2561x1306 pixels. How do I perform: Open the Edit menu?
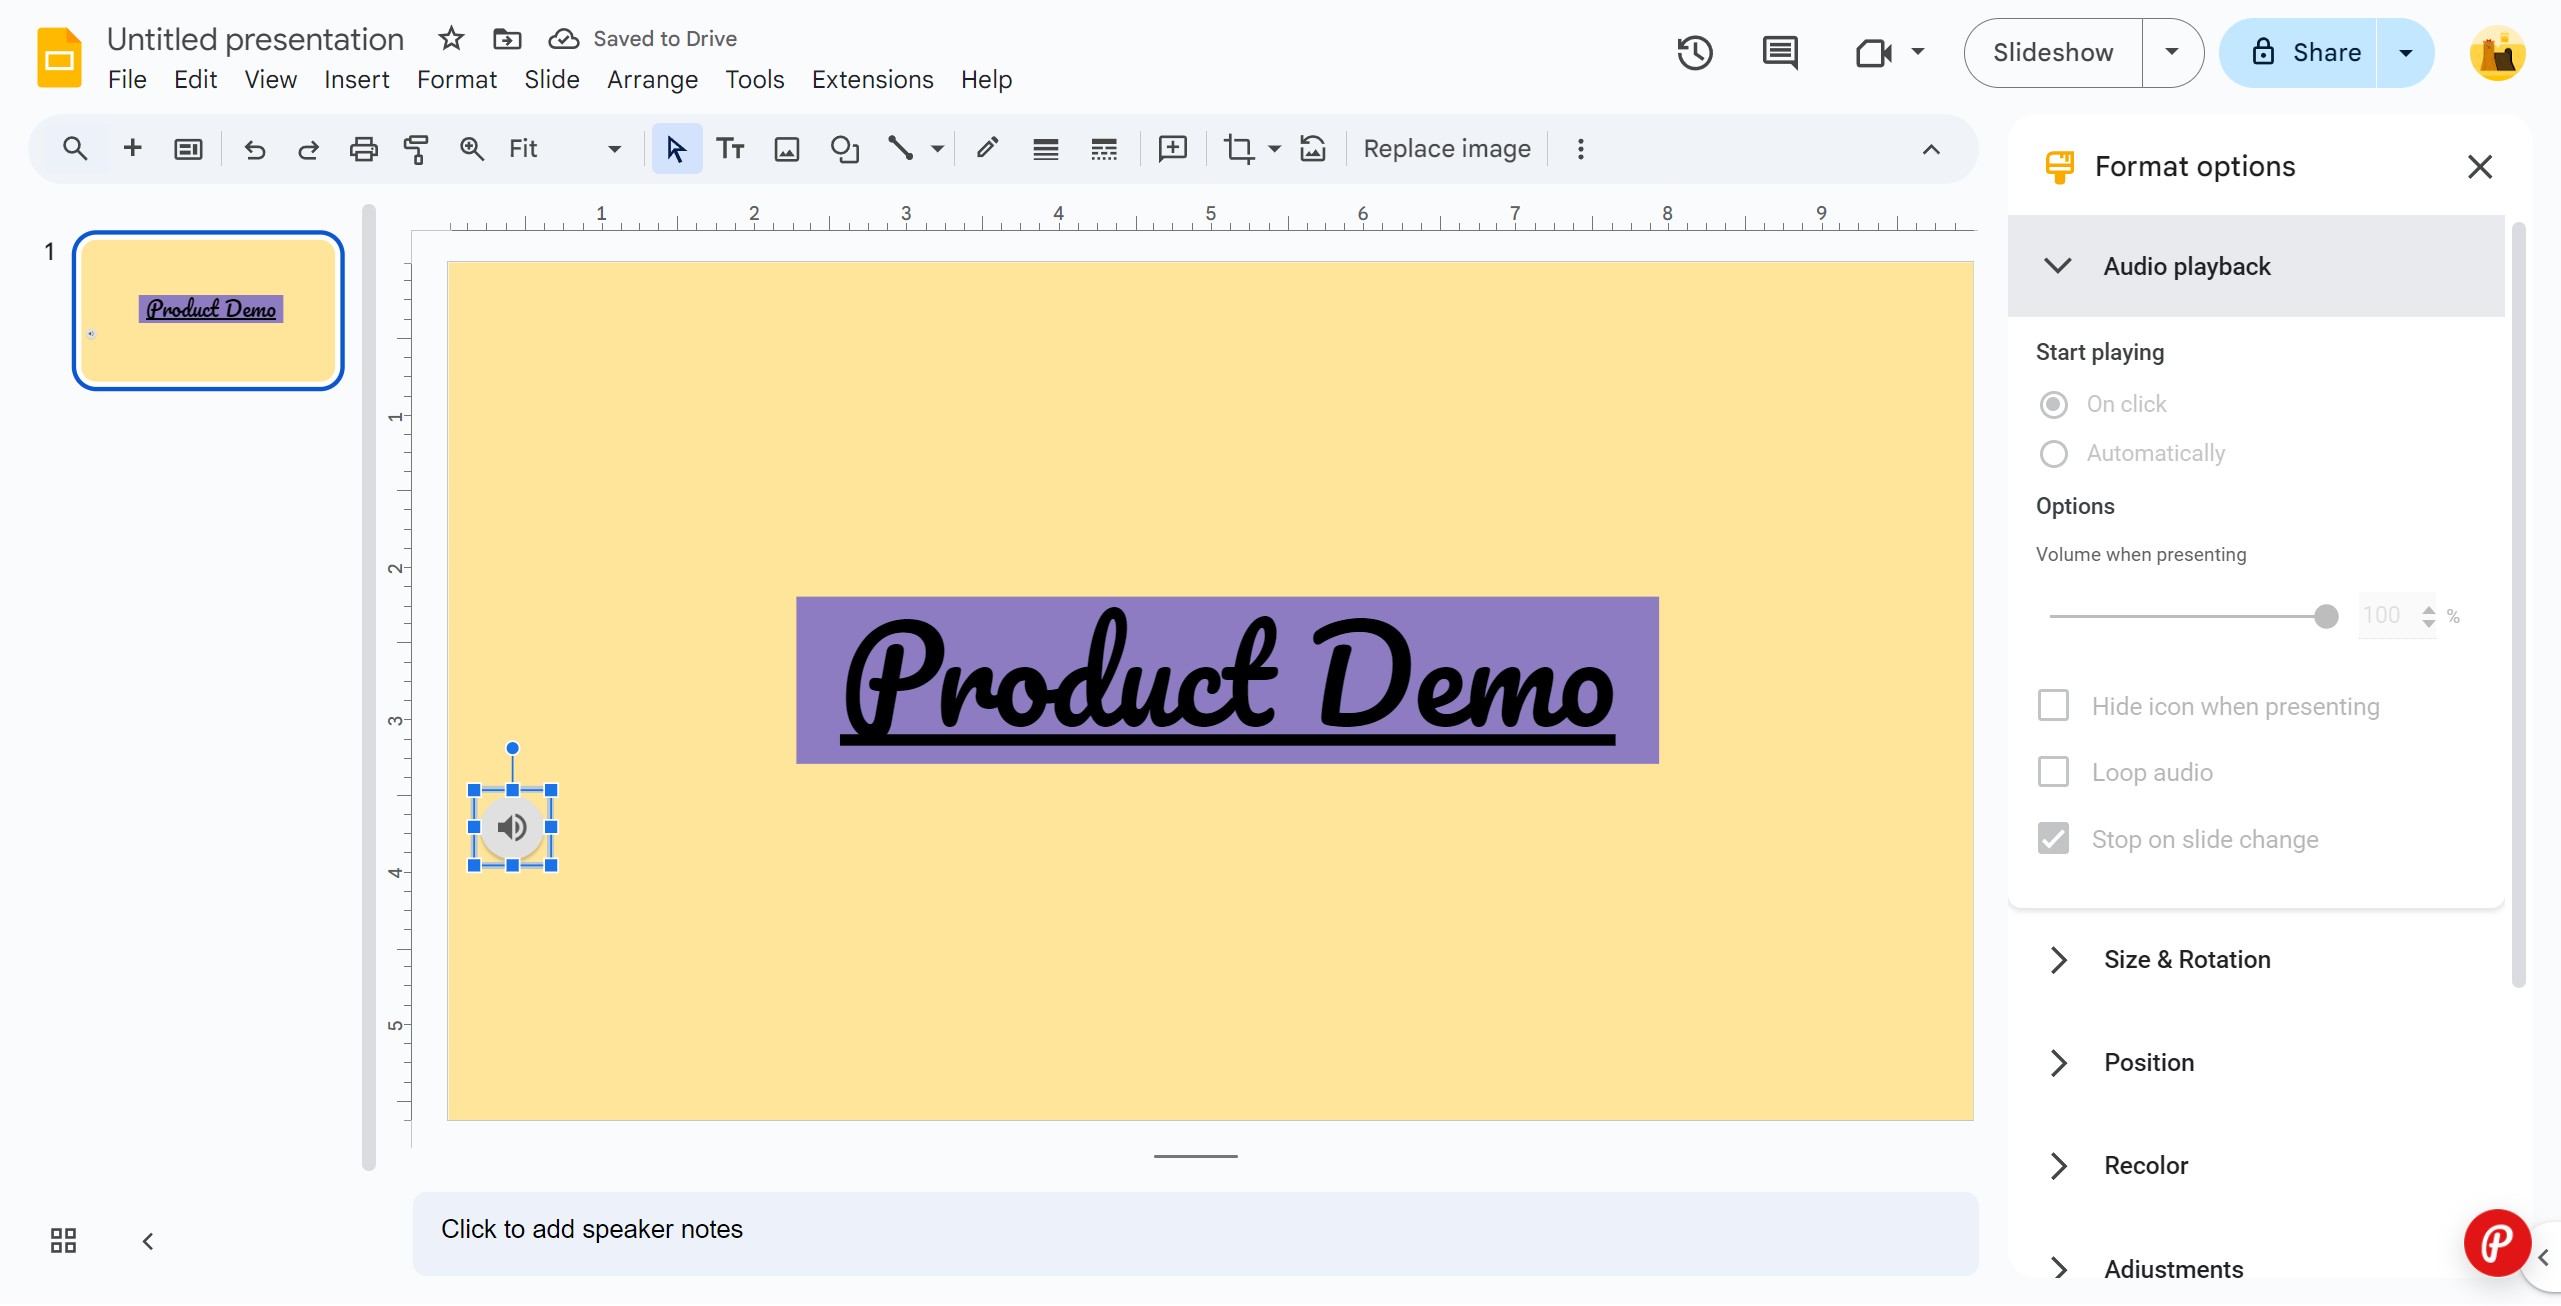coord(195,79)
